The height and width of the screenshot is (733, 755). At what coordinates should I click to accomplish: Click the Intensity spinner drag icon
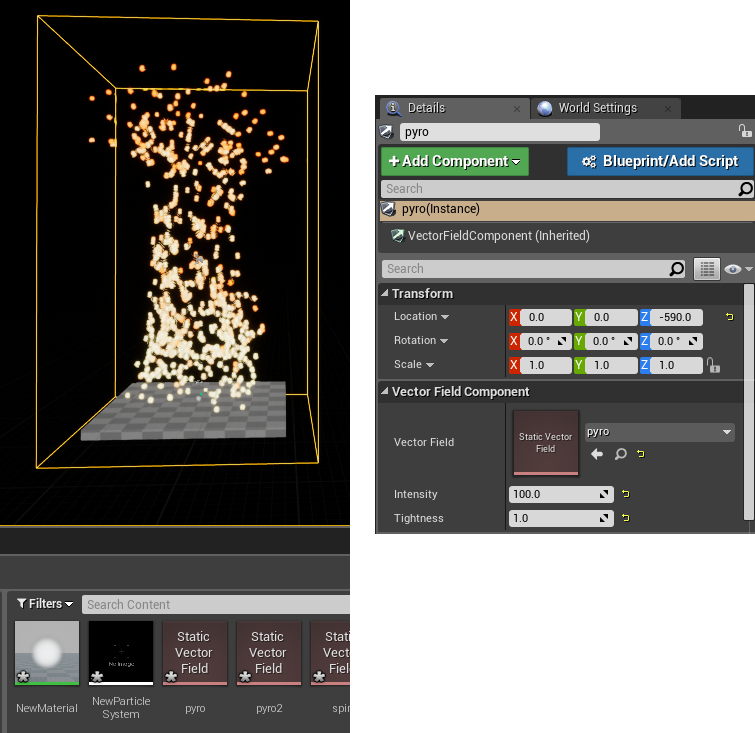[x=604, y=494]
